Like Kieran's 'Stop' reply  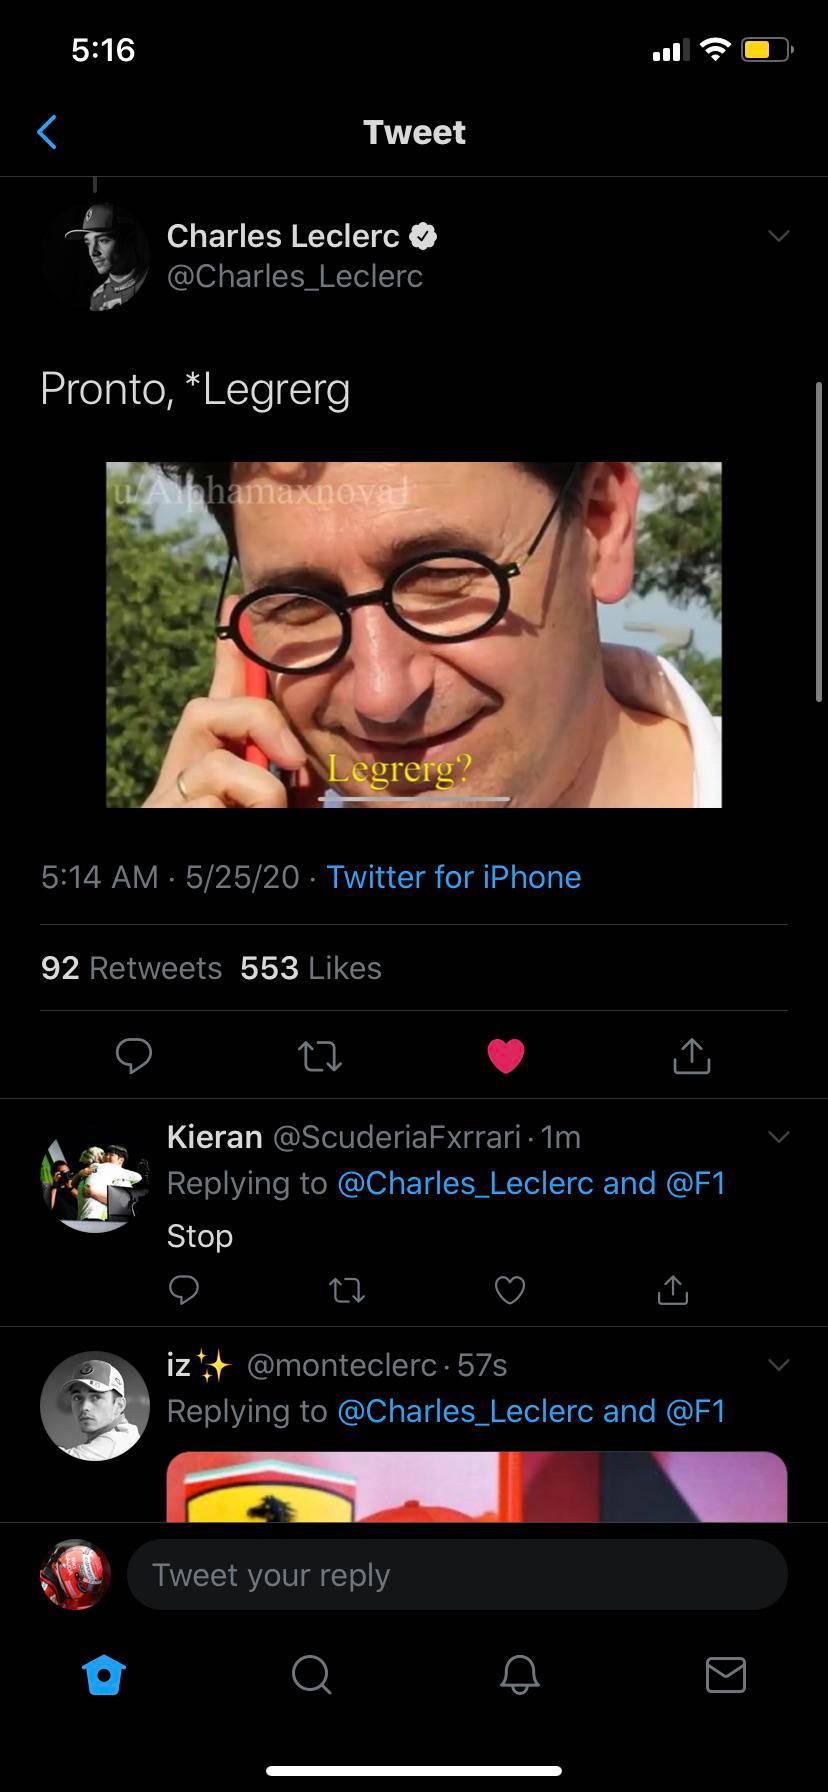(x=509, y=1290)
